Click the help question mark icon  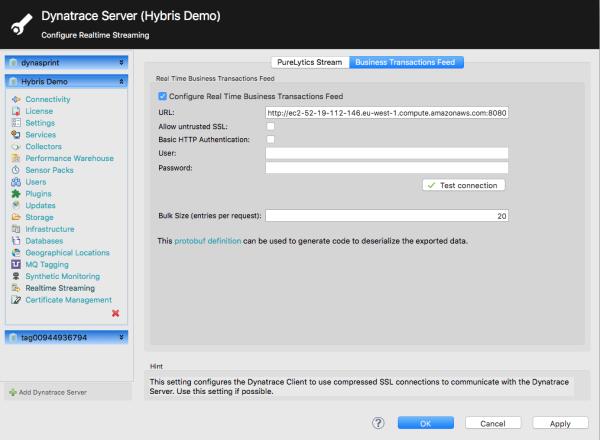(x=378, y=423)
